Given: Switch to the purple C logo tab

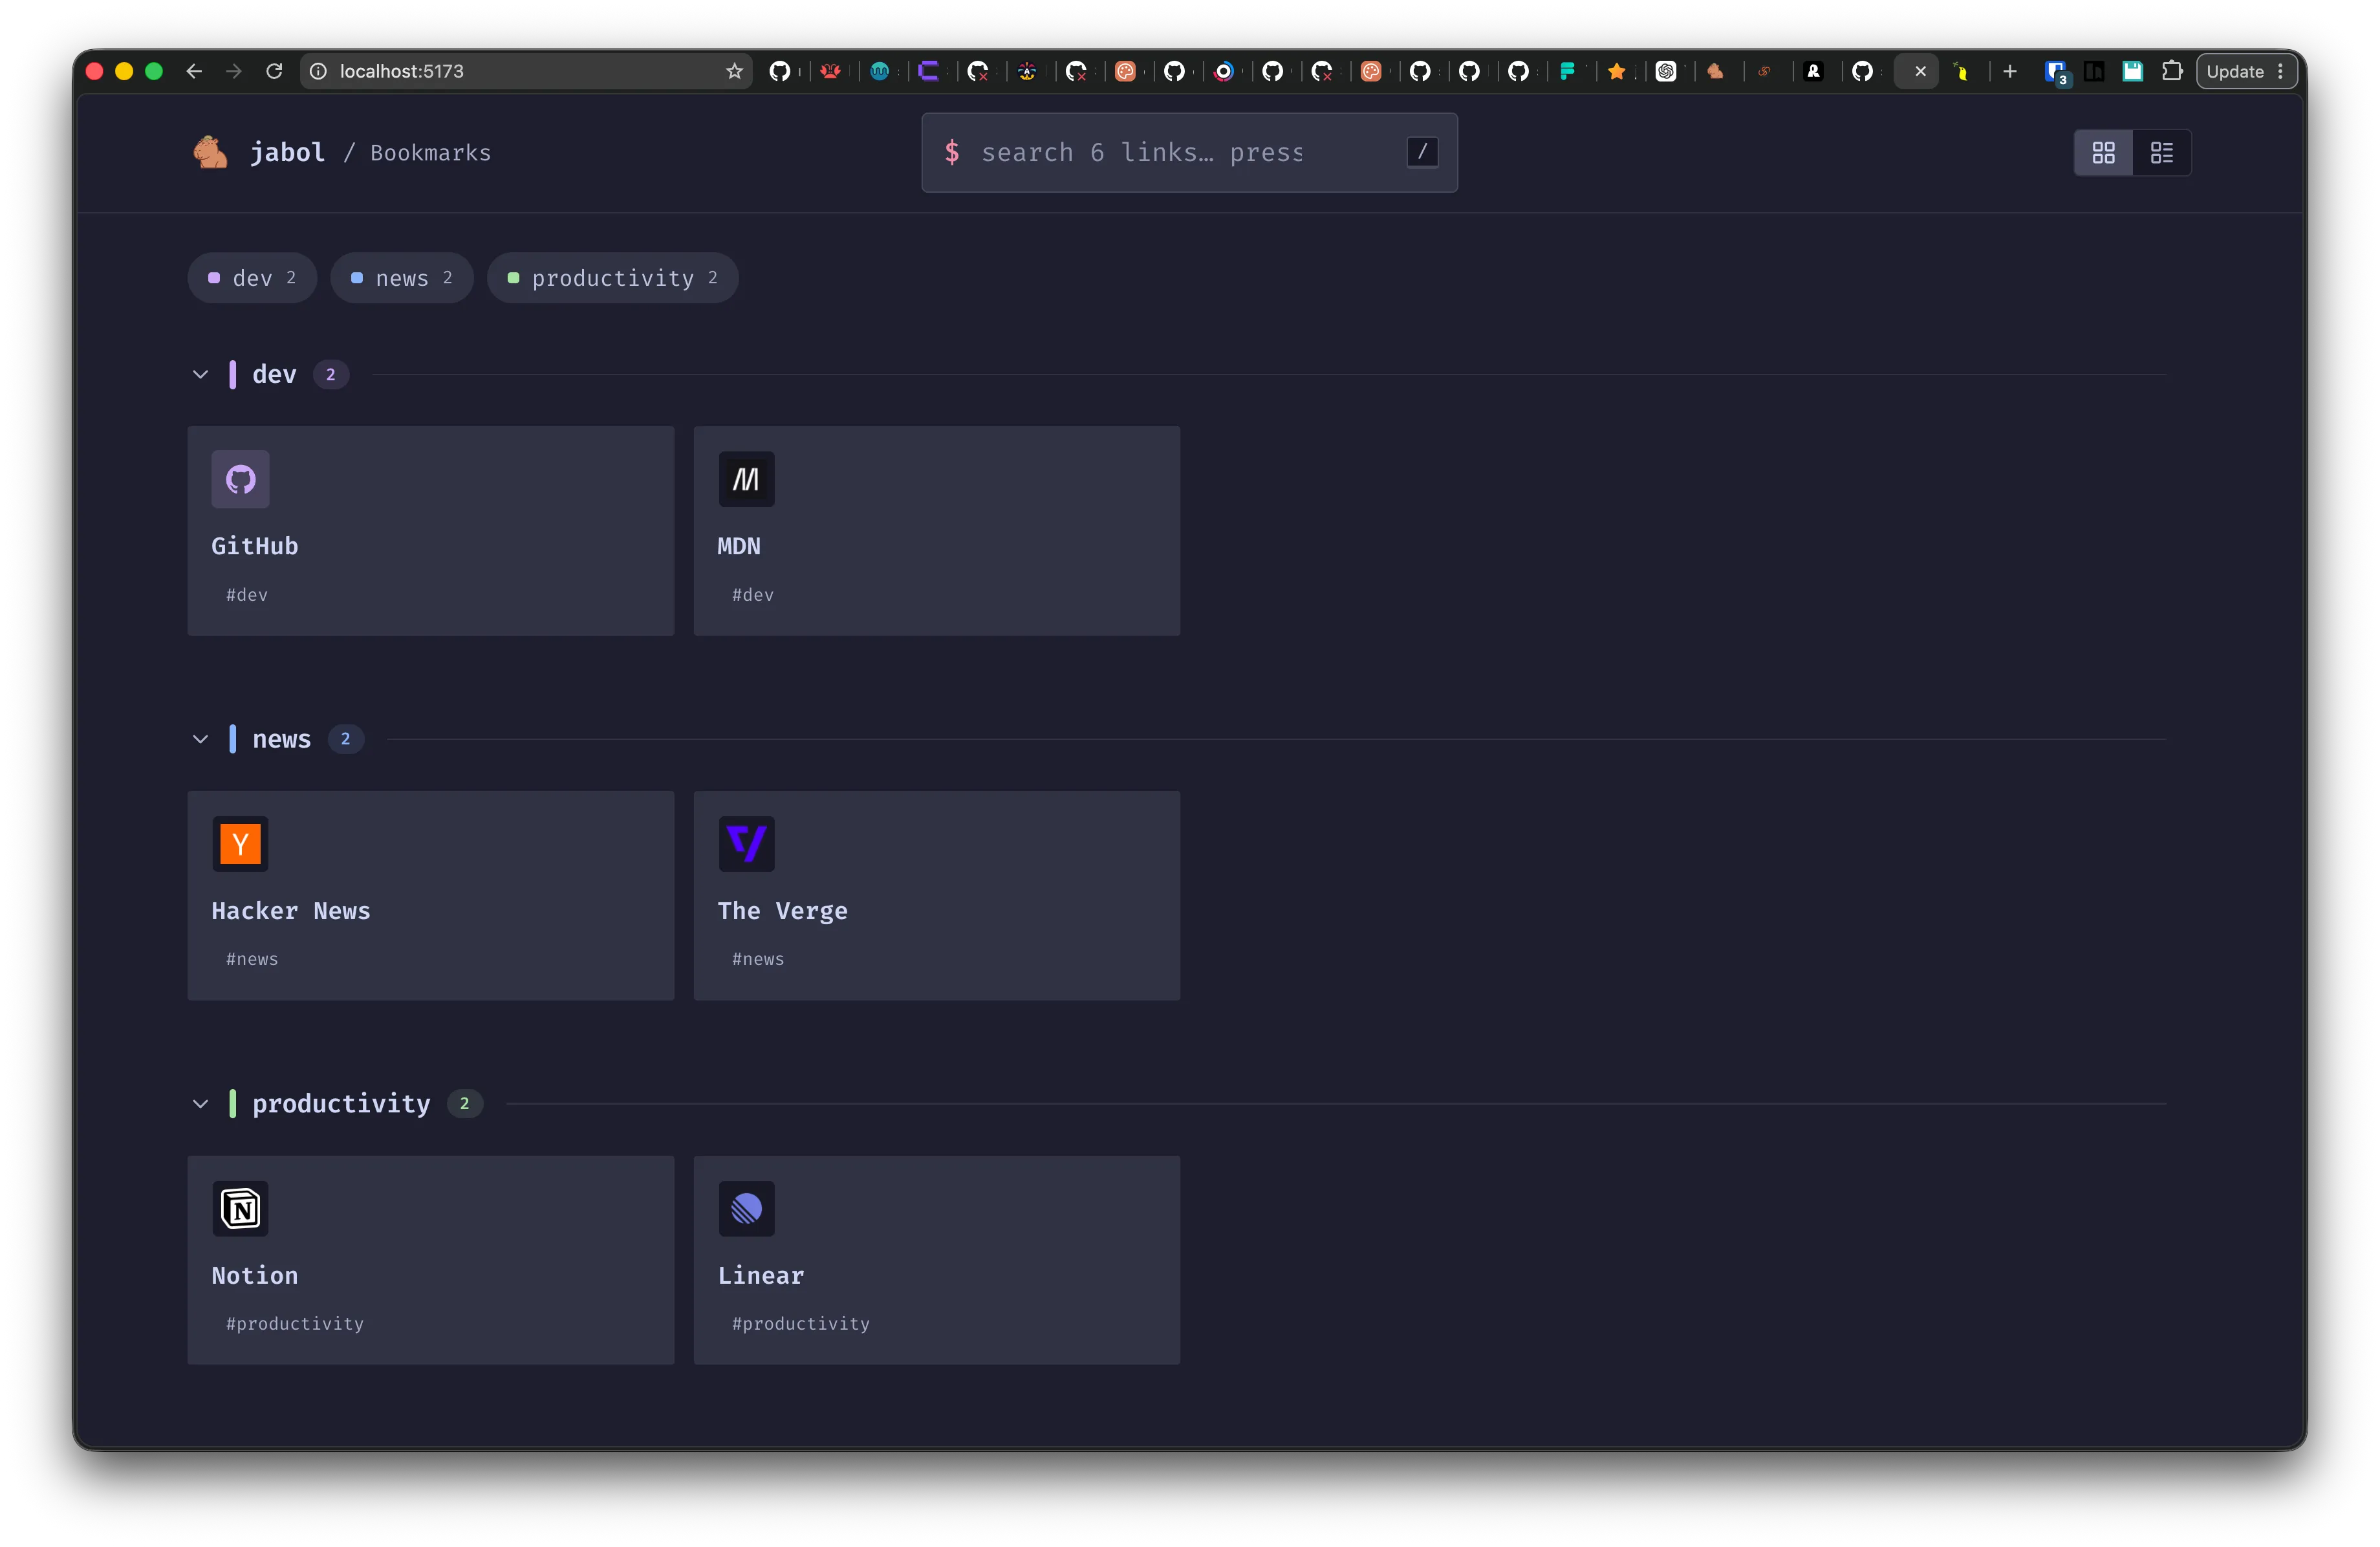Looking at the screenshot, I should click(x=929, y=71).
